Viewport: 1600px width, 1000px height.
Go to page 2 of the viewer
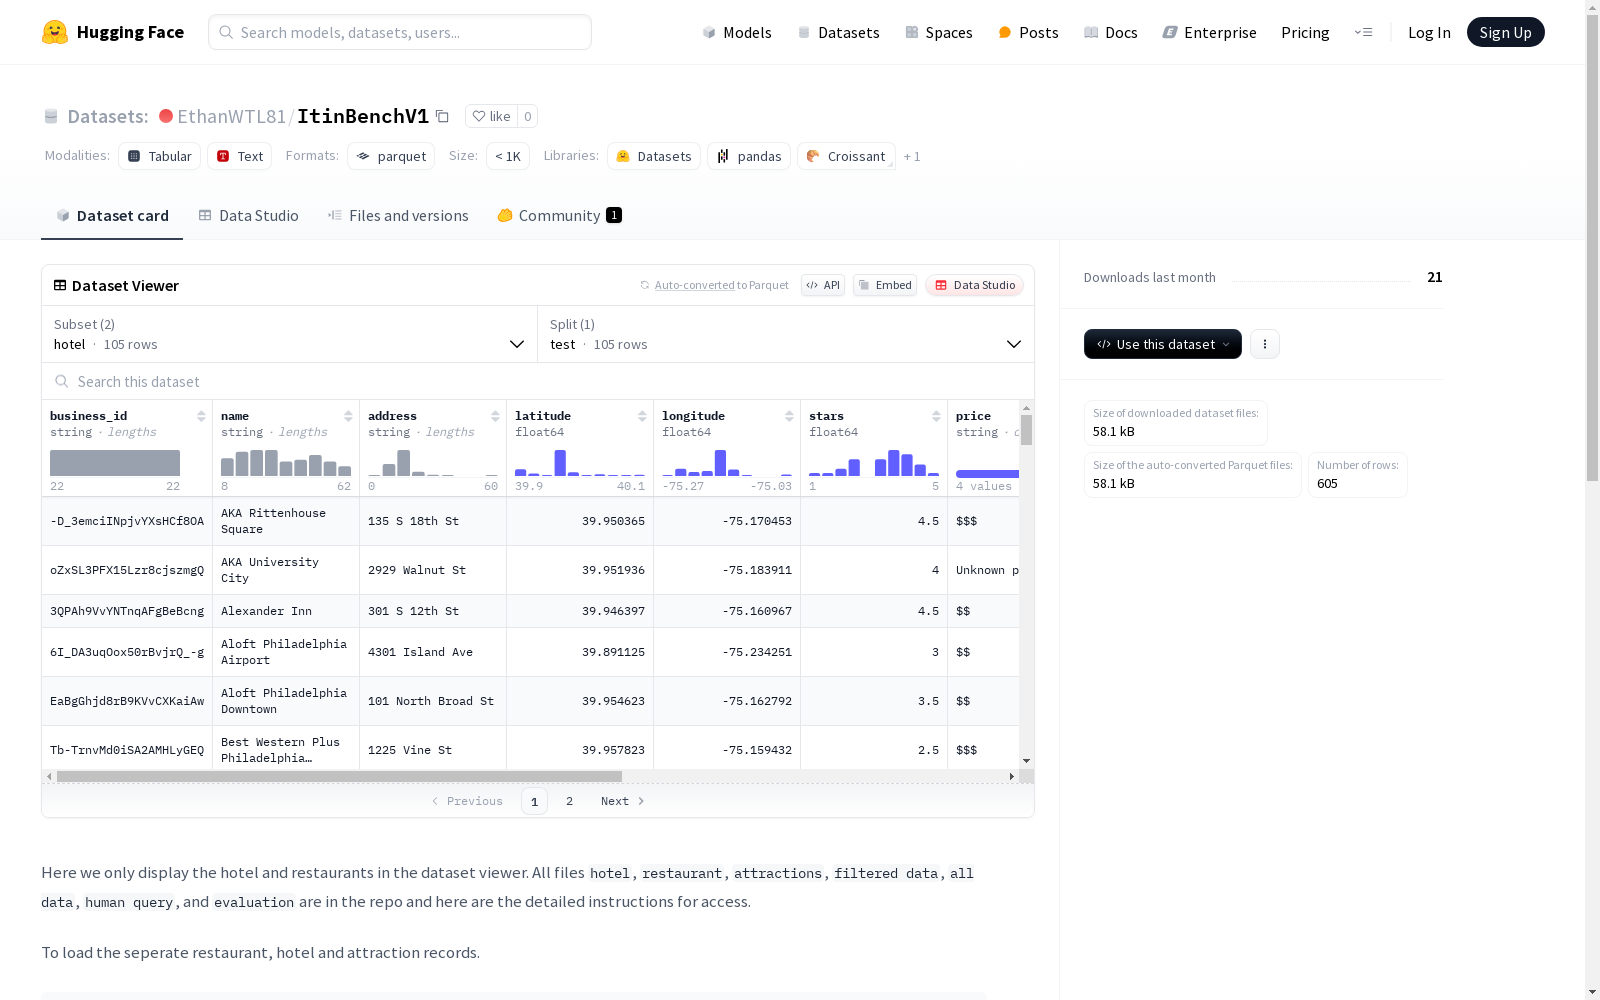pos(570,801)
